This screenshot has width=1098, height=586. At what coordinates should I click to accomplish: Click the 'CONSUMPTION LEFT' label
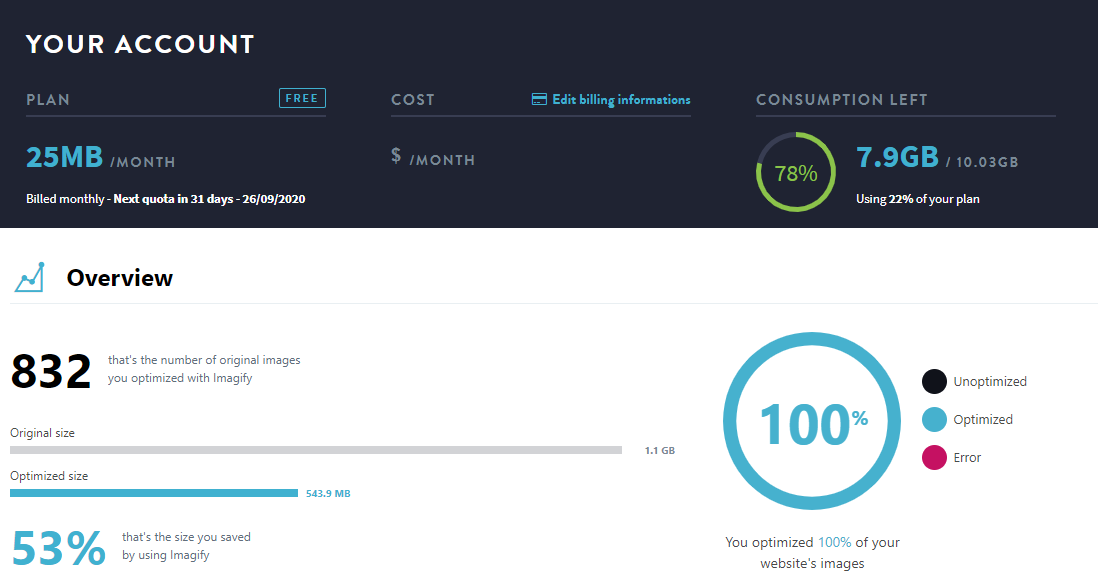[x=842, y=99]
